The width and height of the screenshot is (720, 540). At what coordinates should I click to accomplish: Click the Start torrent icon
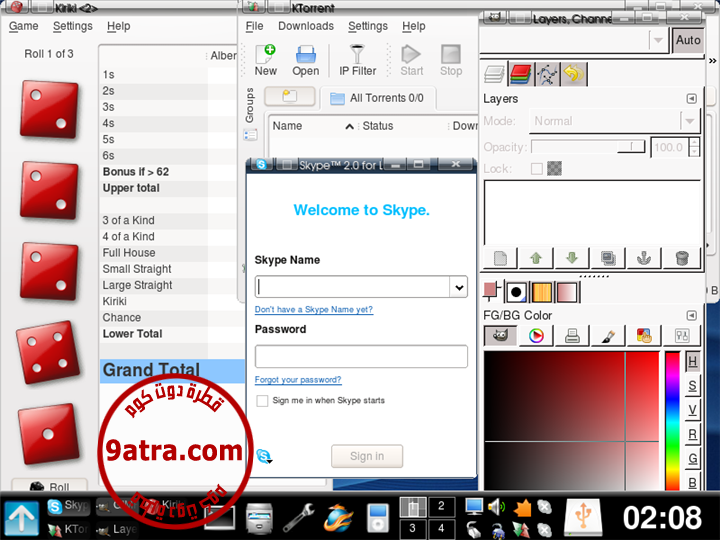(x=411, y=60)
